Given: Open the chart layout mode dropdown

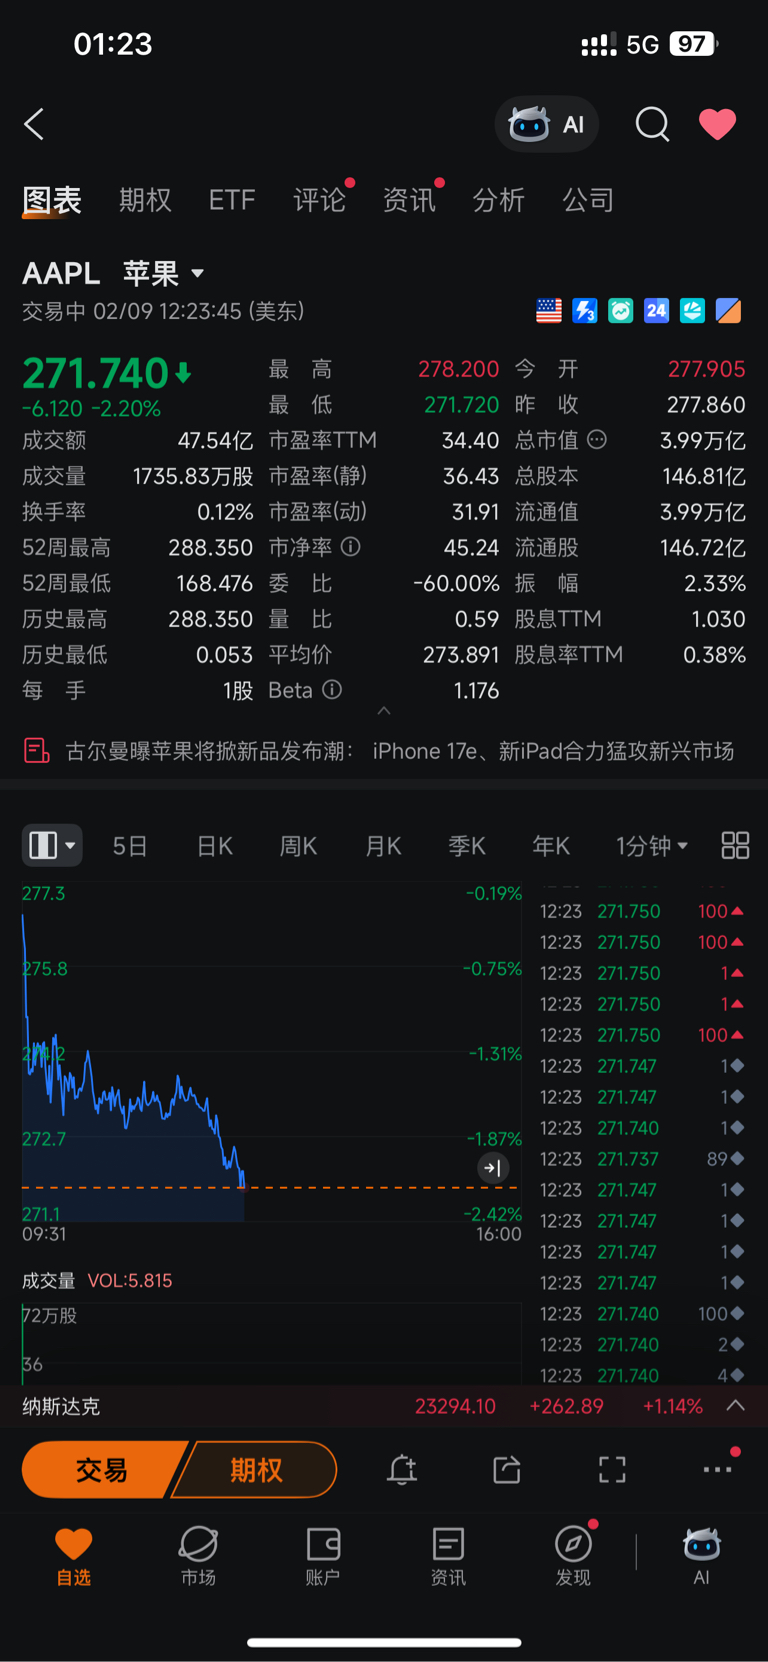Looking at the screenshot, I should pyautogui.click(x=52, y=846).
